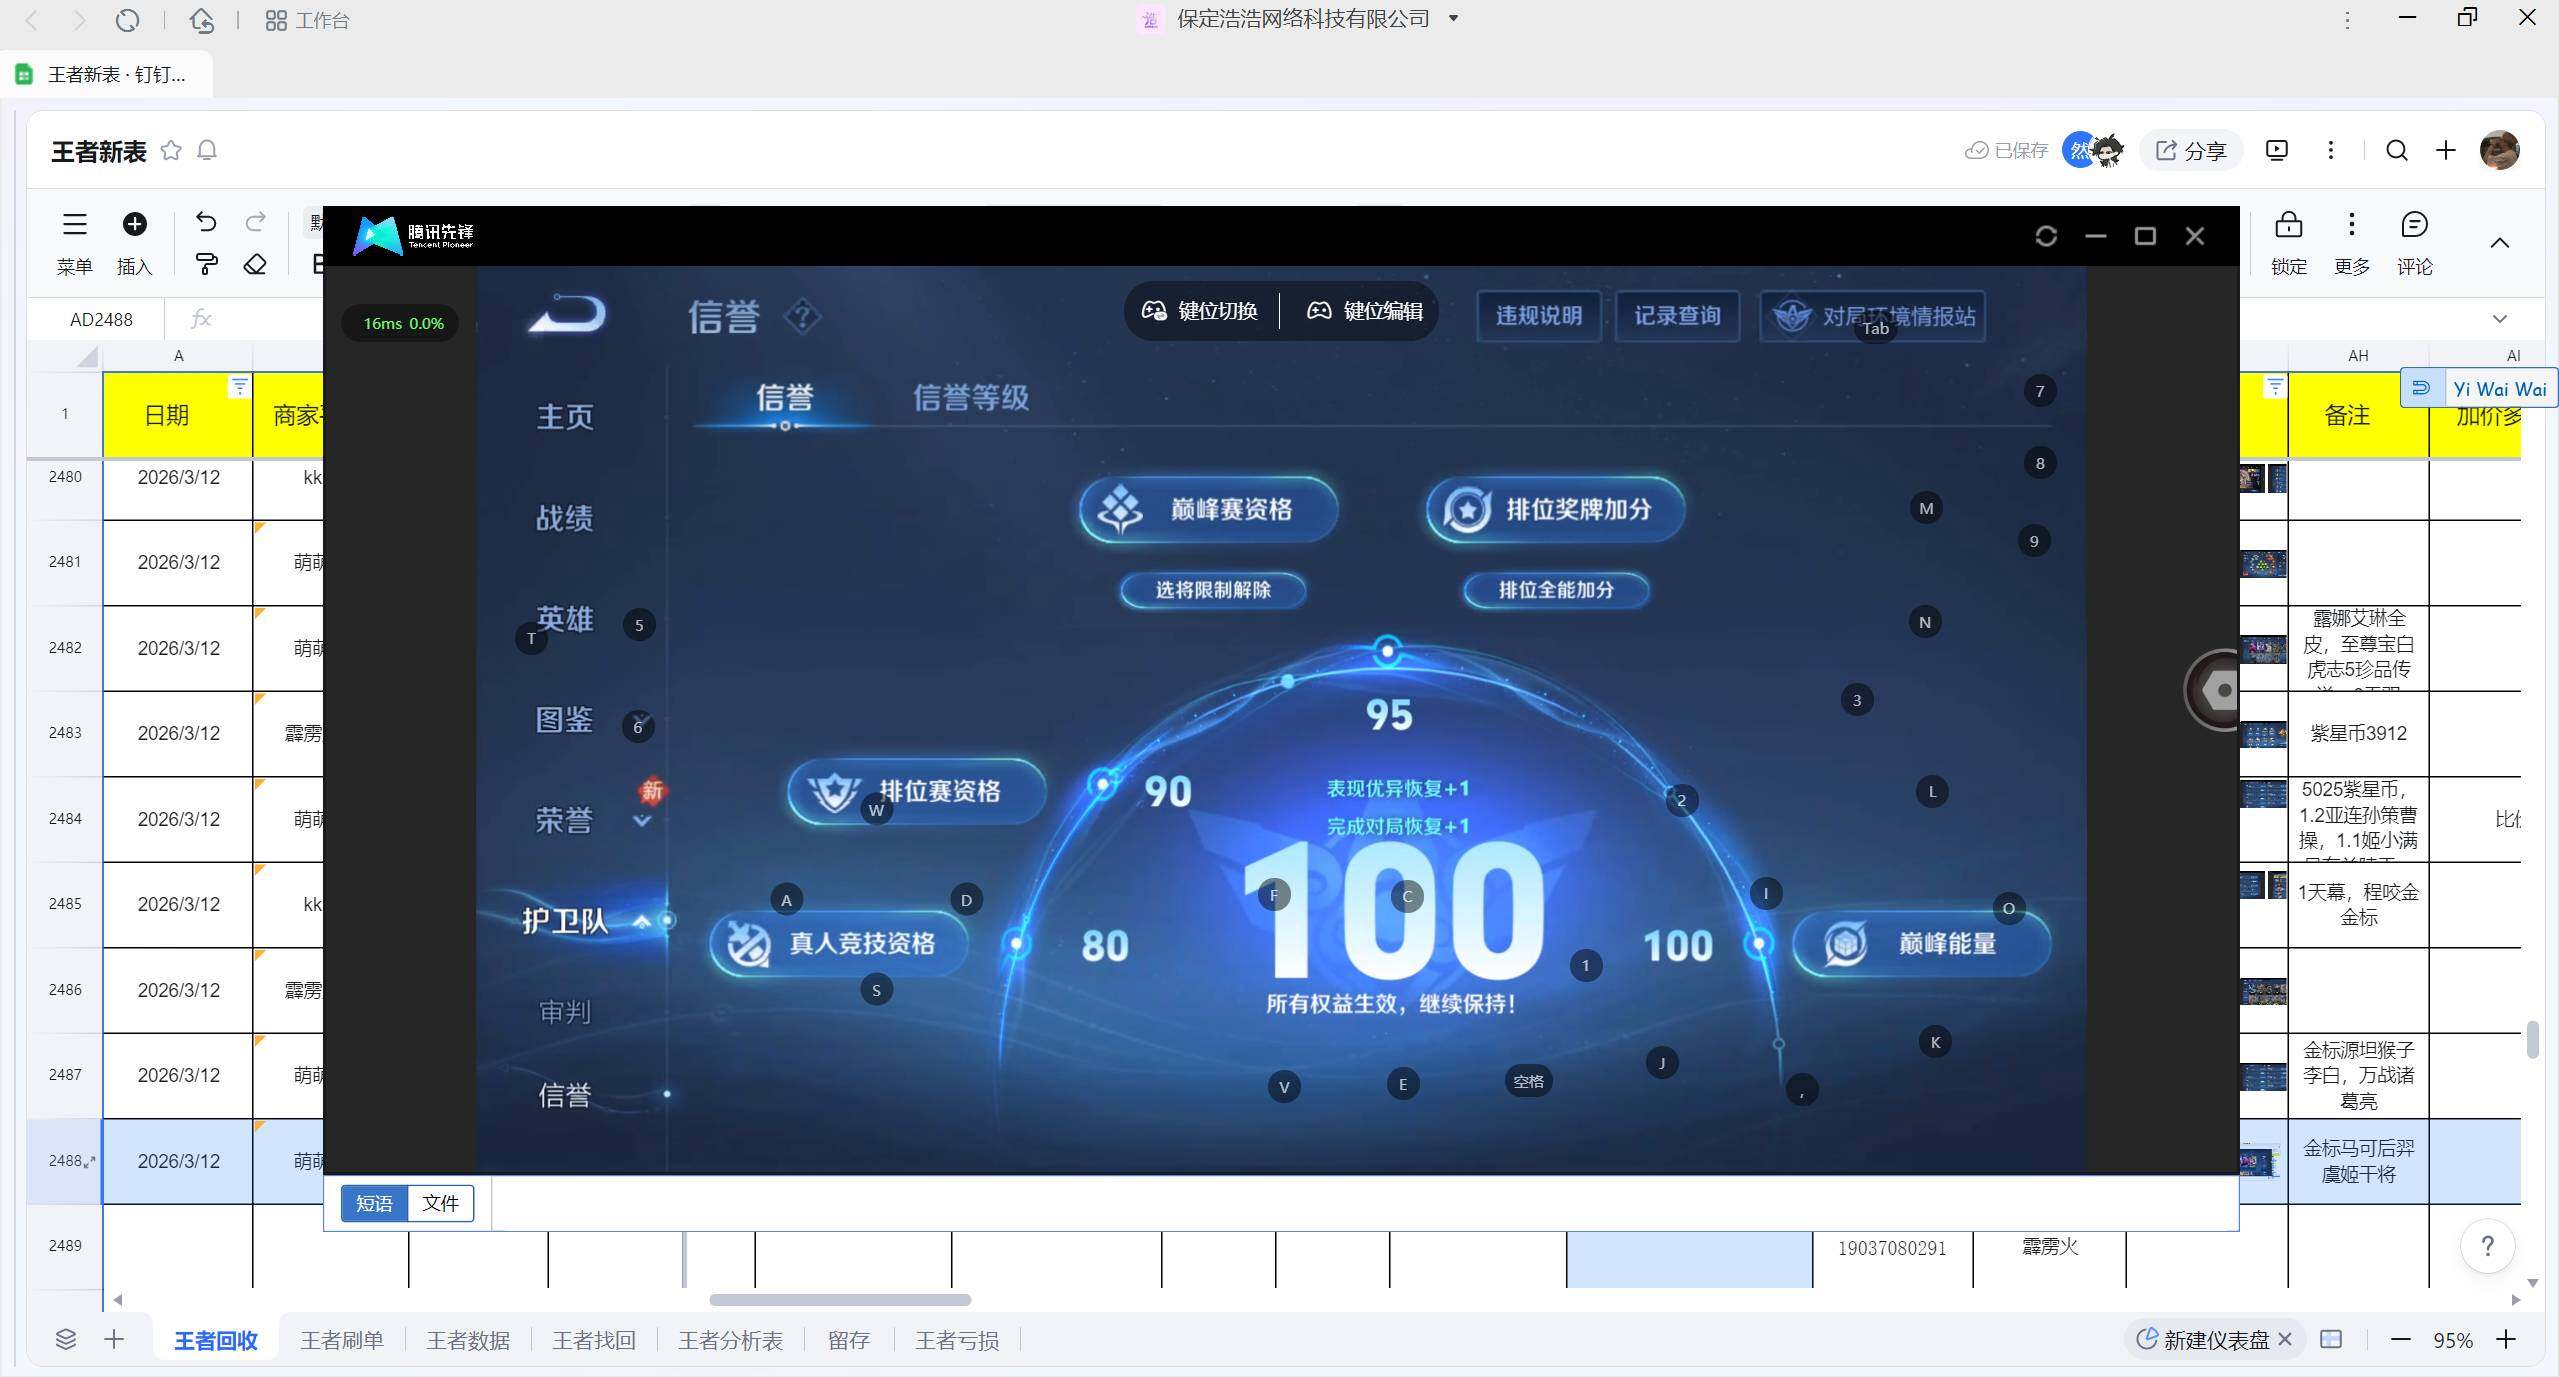
Task: Click the 违规说明 button
Action: click(1538, 316)
